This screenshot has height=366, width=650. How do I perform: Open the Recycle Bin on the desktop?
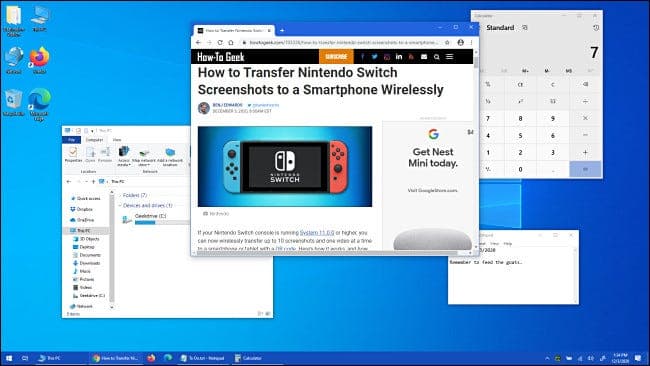(x=13, y=102)
